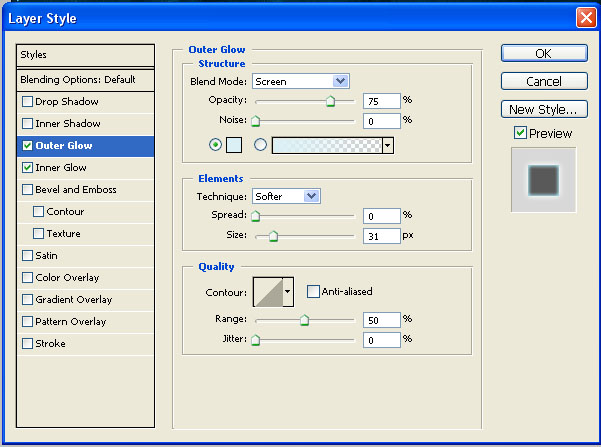Select Blending Options: Default

click(87, 79)
